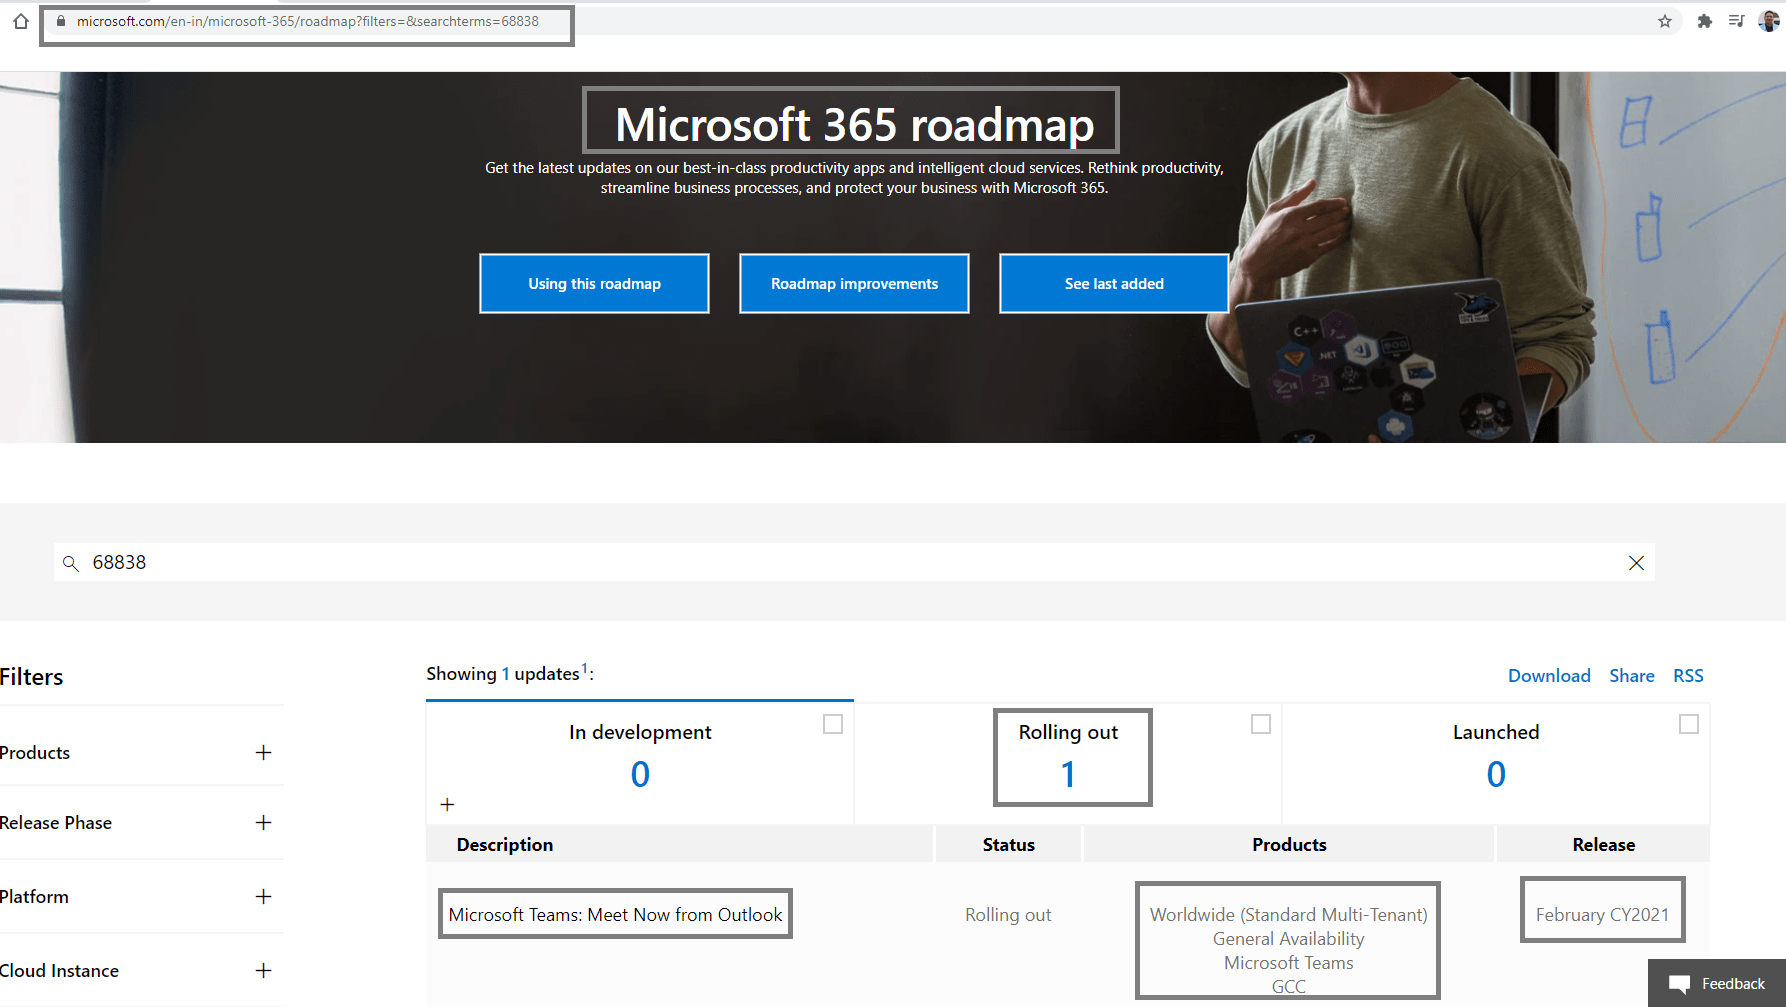Screen dimensions: 1786x1007
Task: Sort by the Description column header
Action: [505, 845]
